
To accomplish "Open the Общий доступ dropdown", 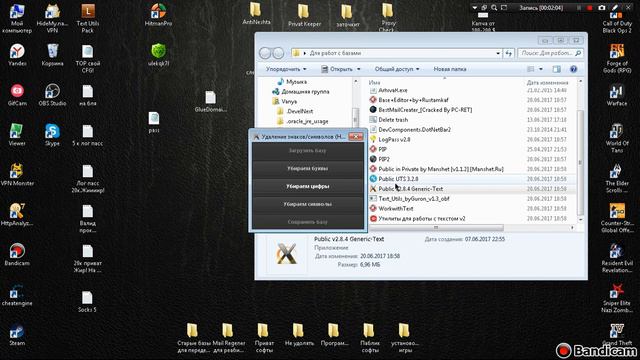I will pyautogui.click(x=397, y=69).
